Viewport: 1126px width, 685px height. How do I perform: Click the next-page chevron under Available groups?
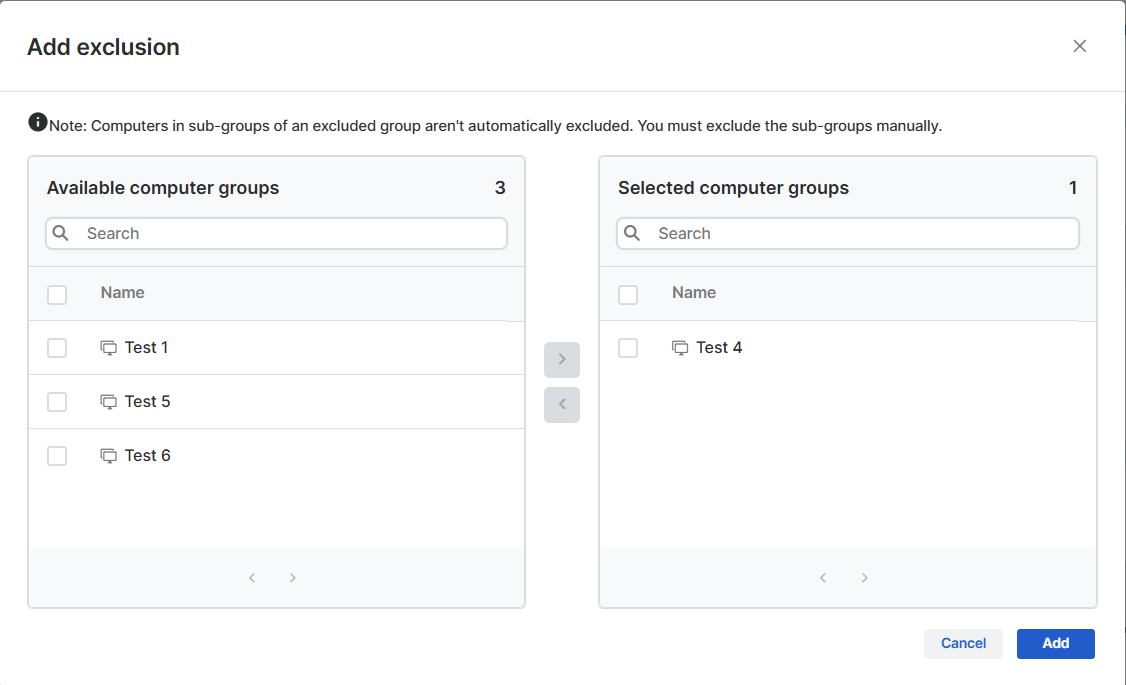click(292, 577)
